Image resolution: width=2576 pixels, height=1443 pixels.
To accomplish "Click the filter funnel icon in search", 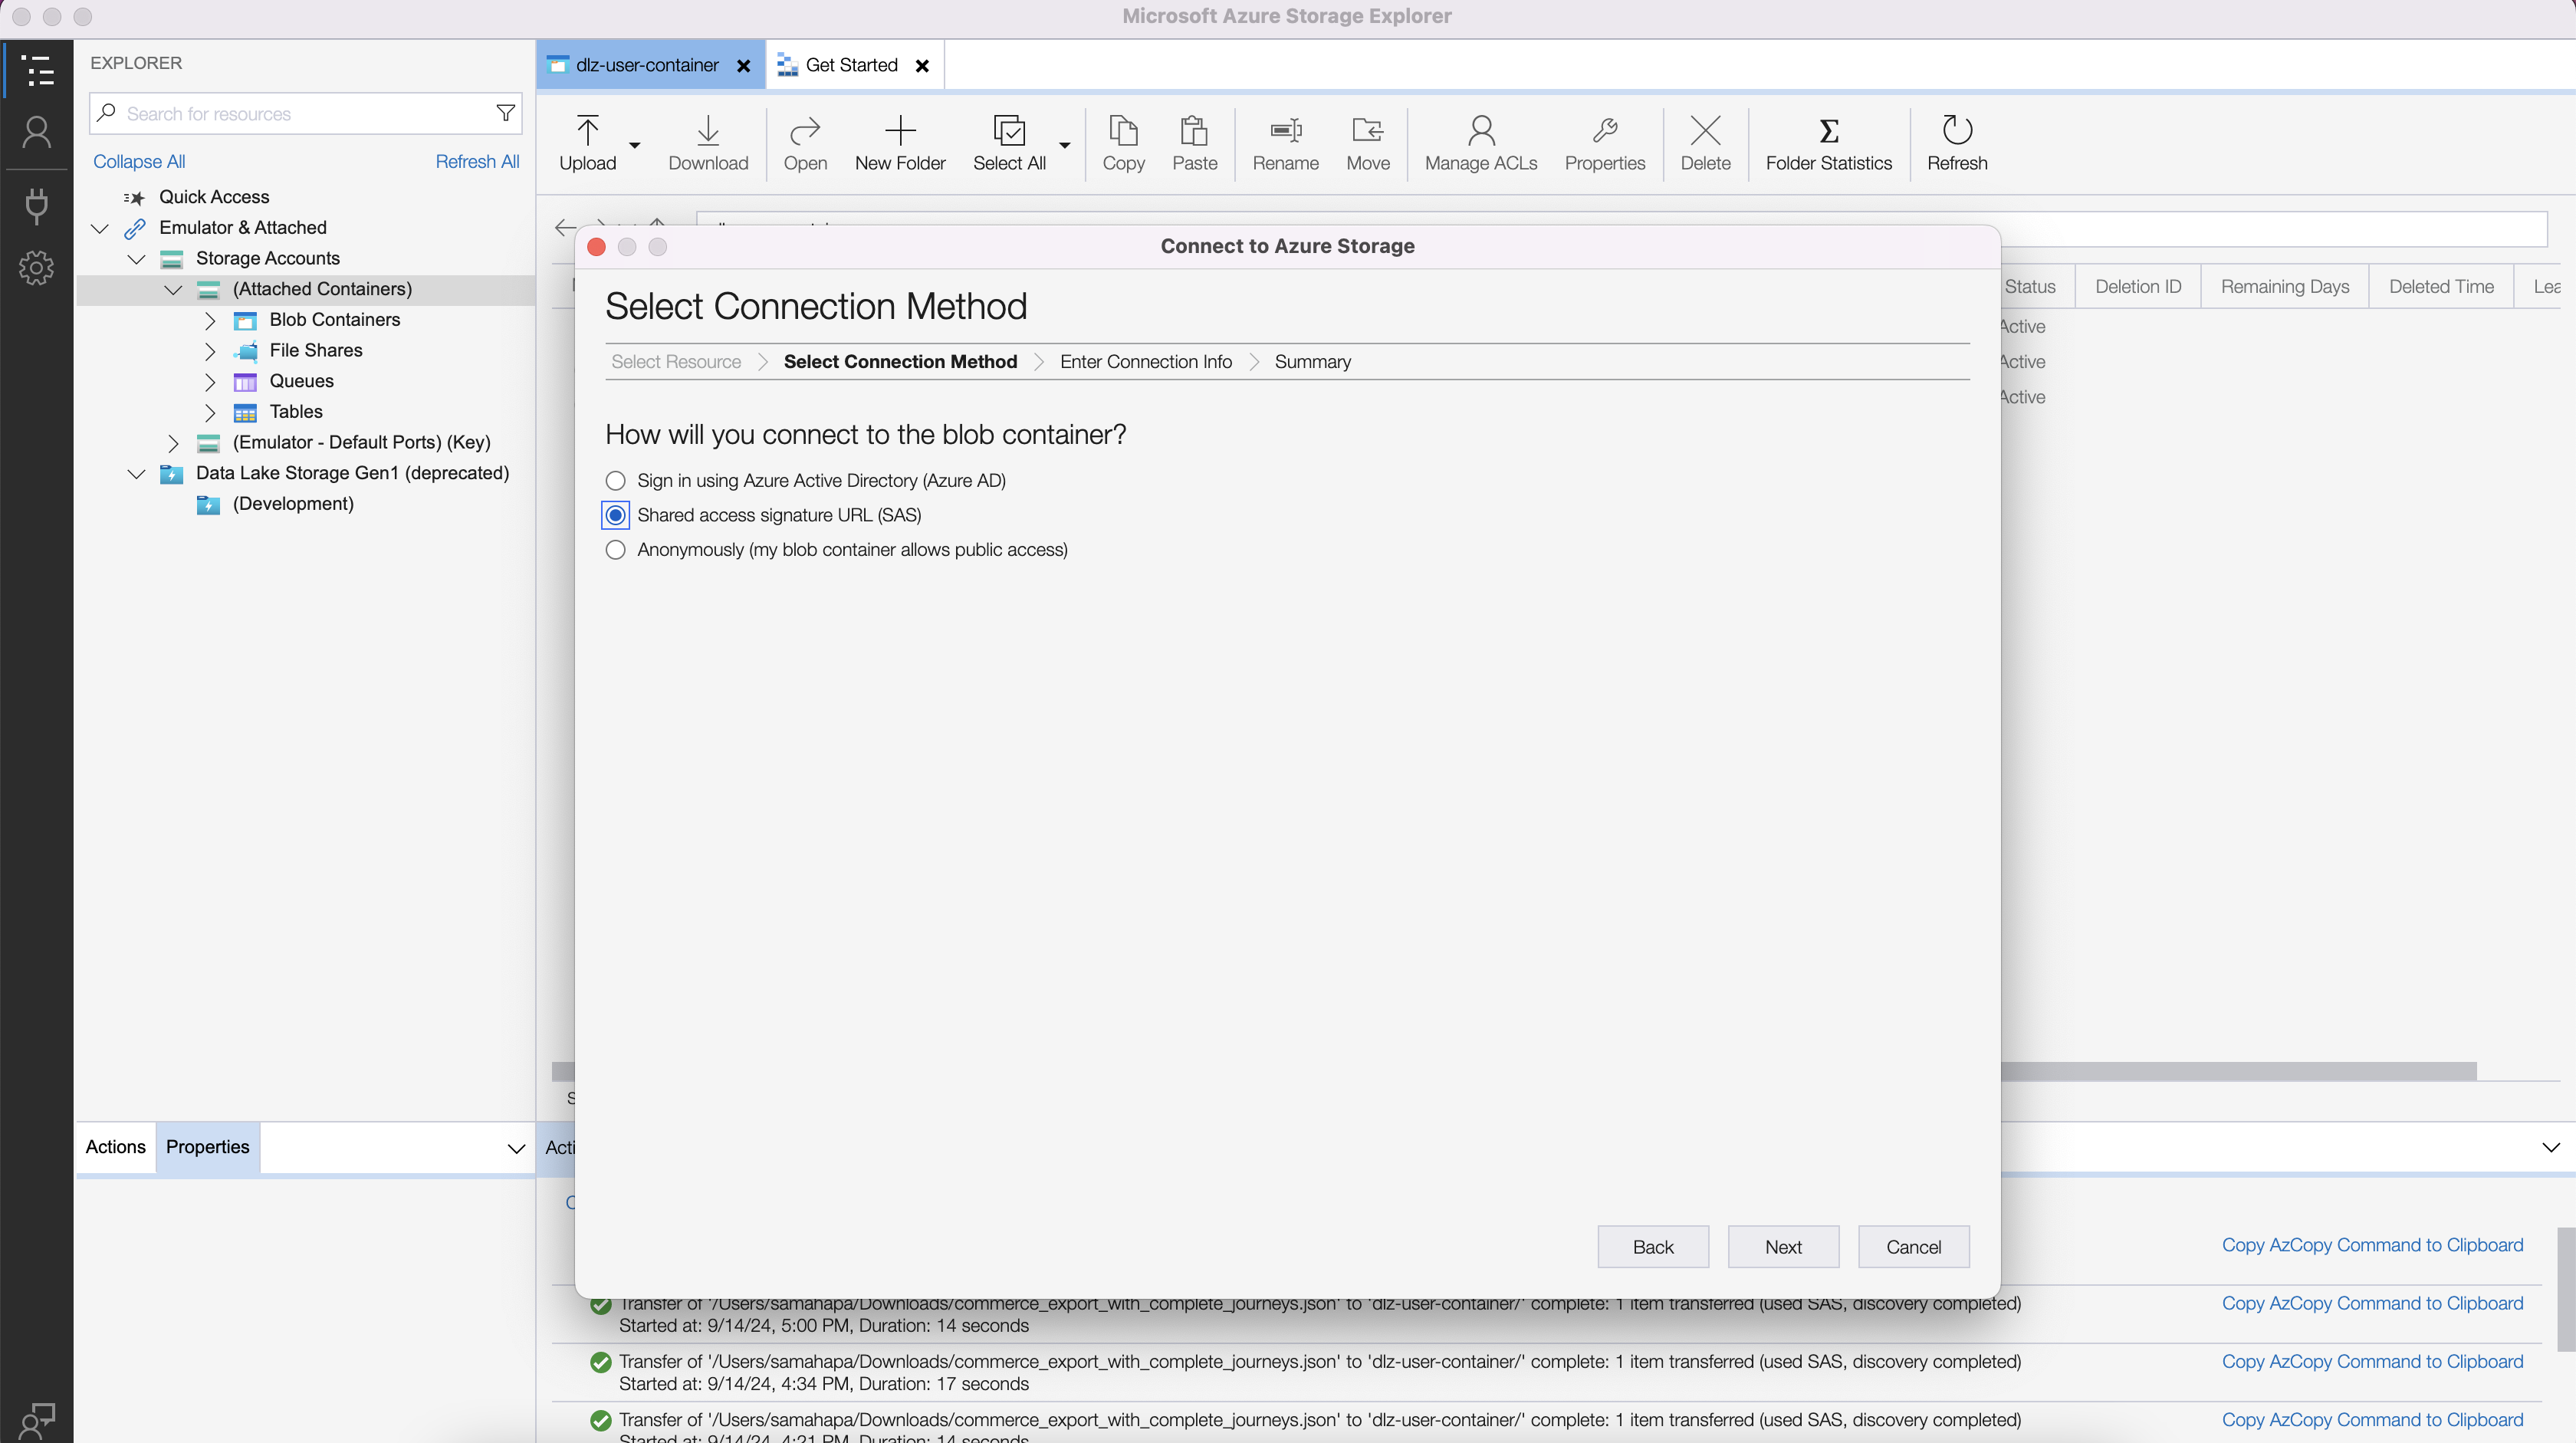I will click(x=505, y=113).
